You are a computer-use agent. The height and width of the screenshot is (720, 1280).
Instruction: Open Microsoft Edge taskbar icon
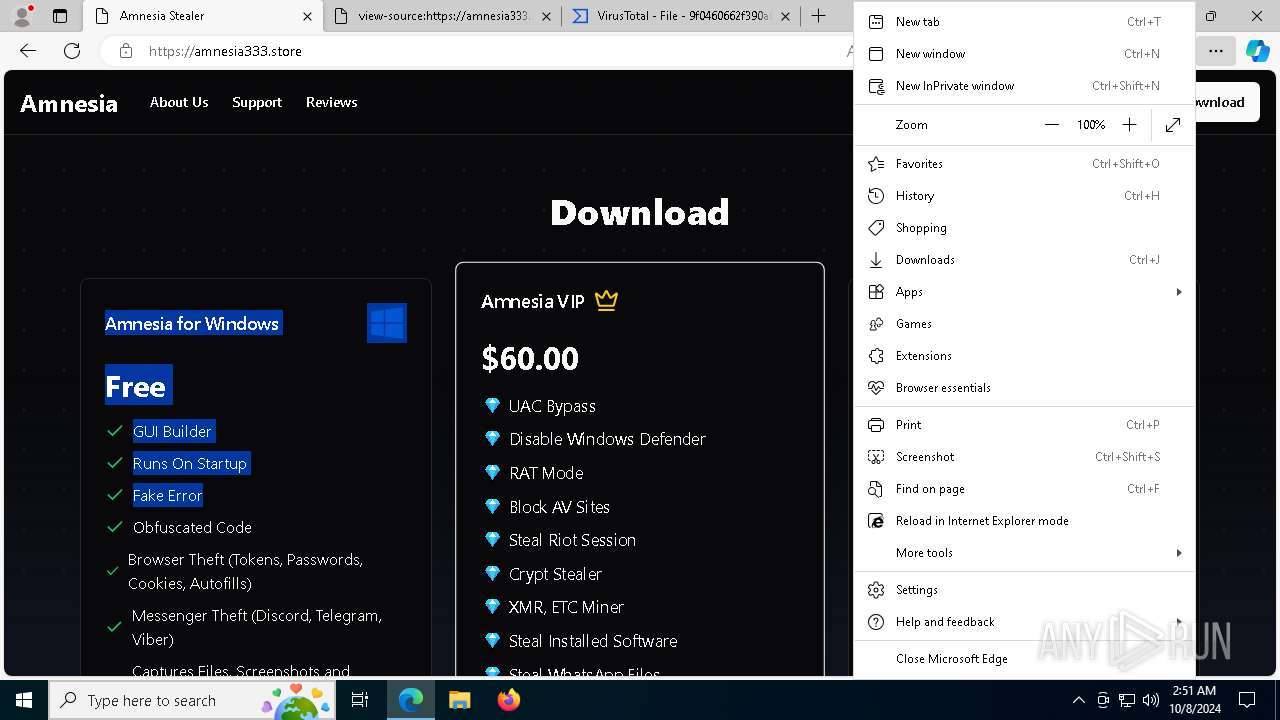[411, 700]
